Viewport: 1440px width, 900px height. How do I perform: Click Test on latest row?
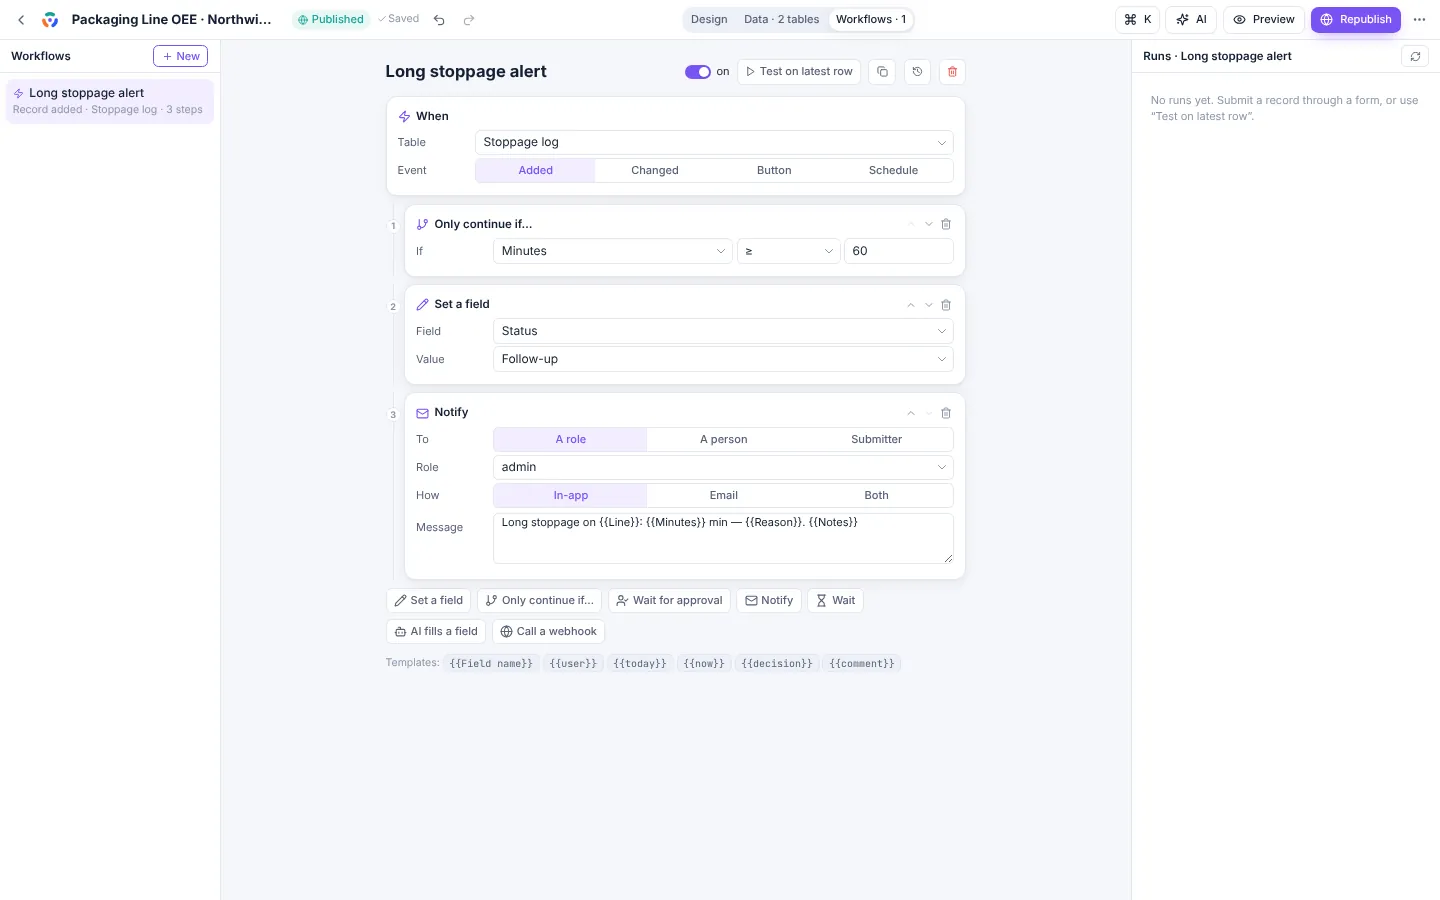click(799, 72)
